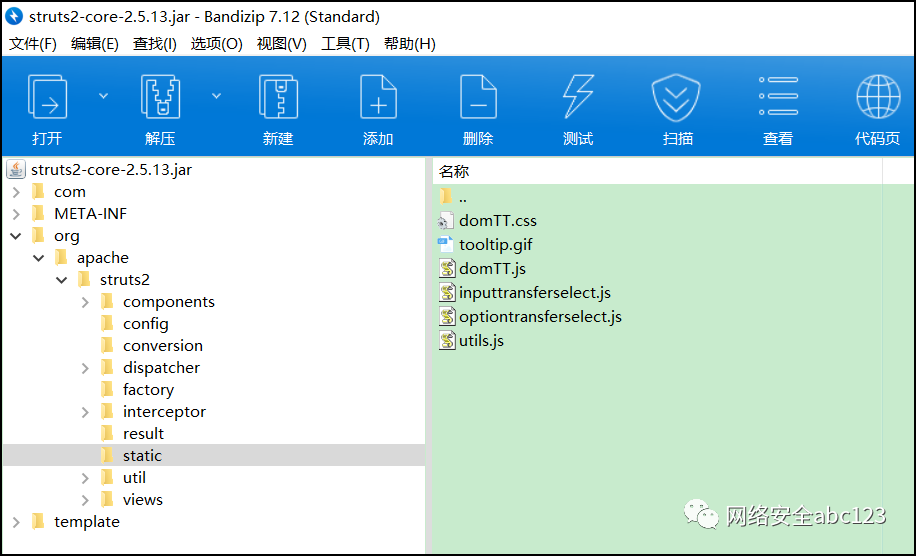Expand the template folder chevron
Viewport: 916px width, 556px height.
[16, 522]
